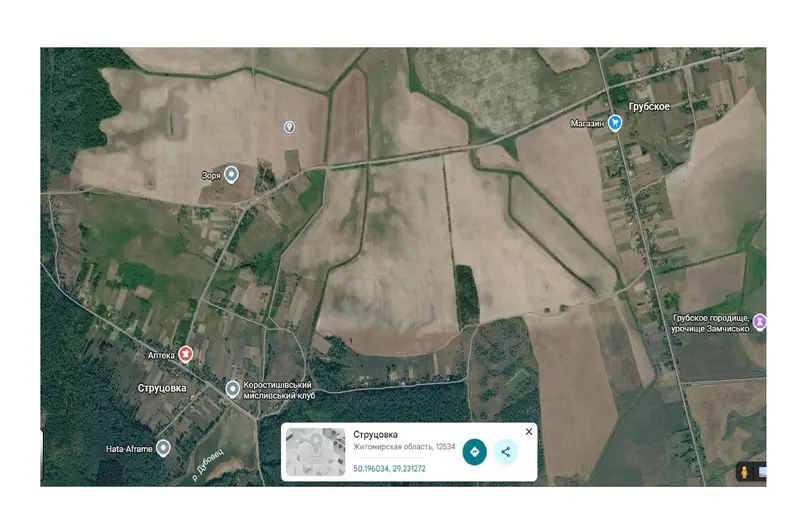The height and width of the screenshot is (525, 800).
Task: Click the Струцовка title in the info card
Action: pos(376,434)
